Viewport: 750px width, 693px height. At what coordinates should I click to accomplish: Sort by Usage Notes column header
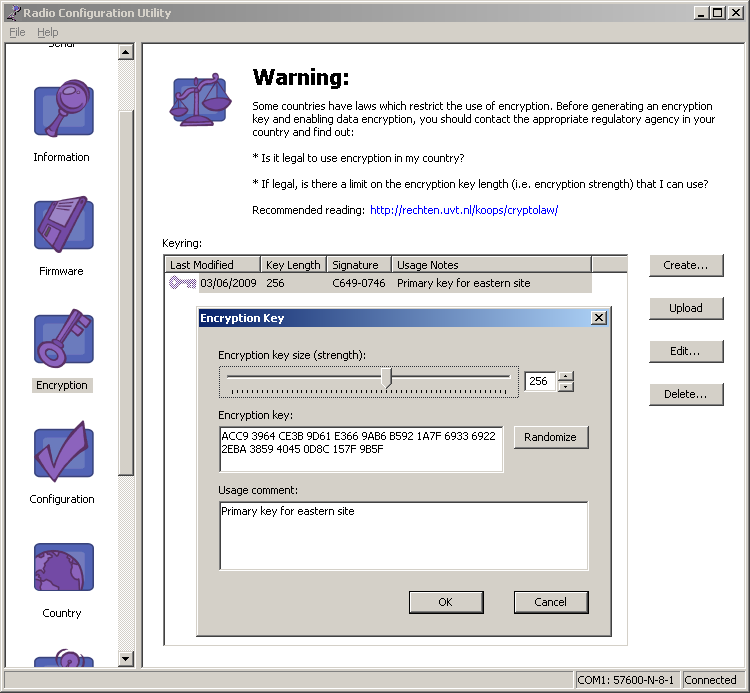pos(491,264)
